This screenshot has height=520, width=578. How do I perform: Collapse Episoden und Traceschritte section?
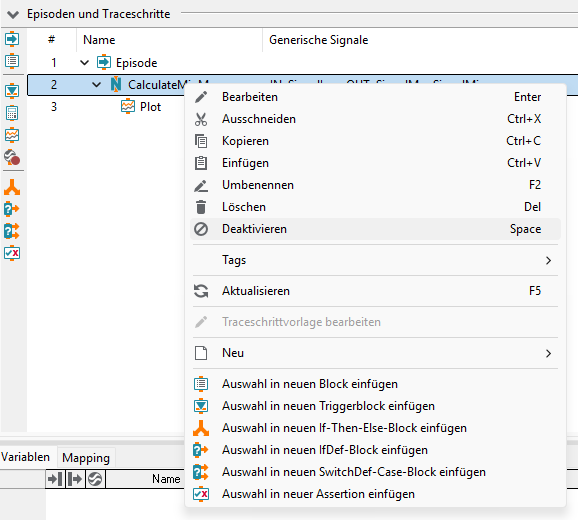point(13,14)
